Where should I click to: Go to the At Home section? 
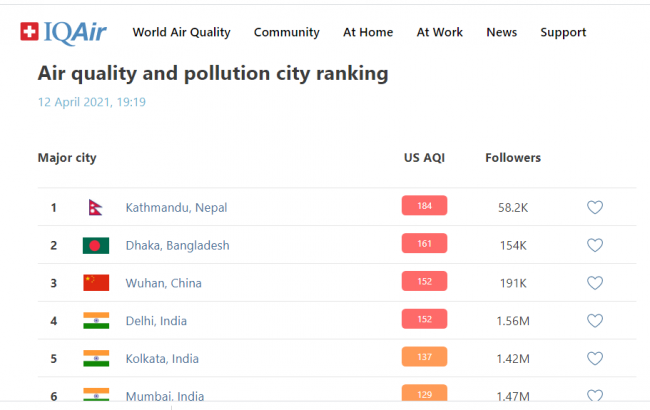tap(368, 32)
